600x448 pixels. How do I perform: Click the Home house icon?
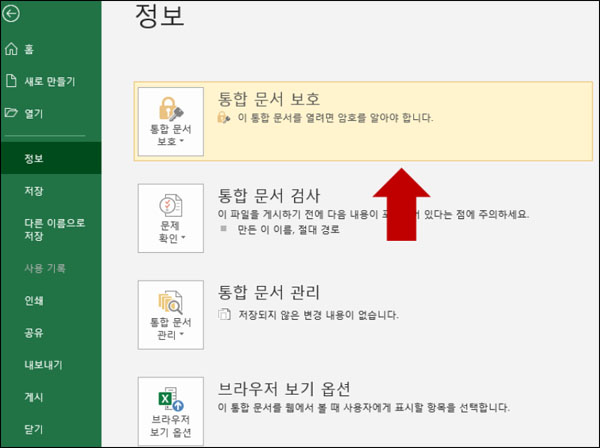[11, 49]
